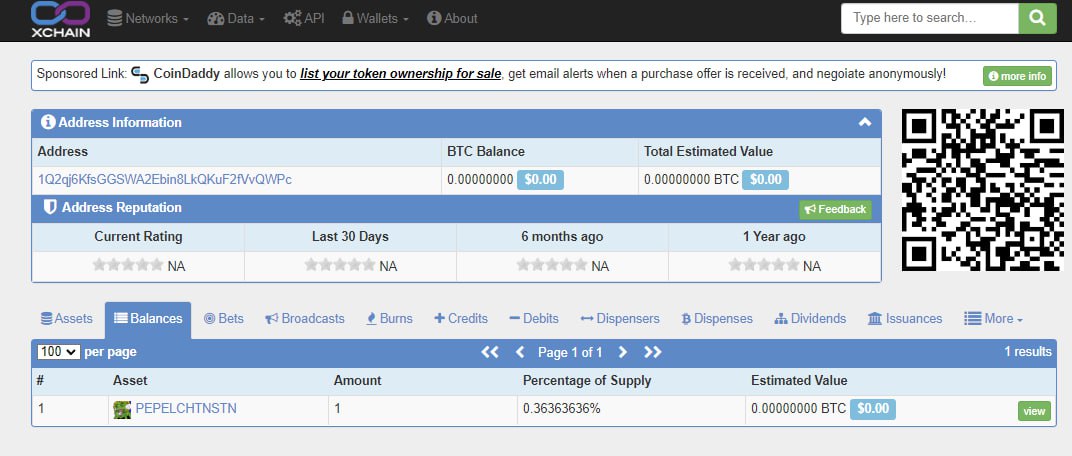Screen dimensions: 1072x456
Task: Click the Estimated Value column header
Action: 799,381
